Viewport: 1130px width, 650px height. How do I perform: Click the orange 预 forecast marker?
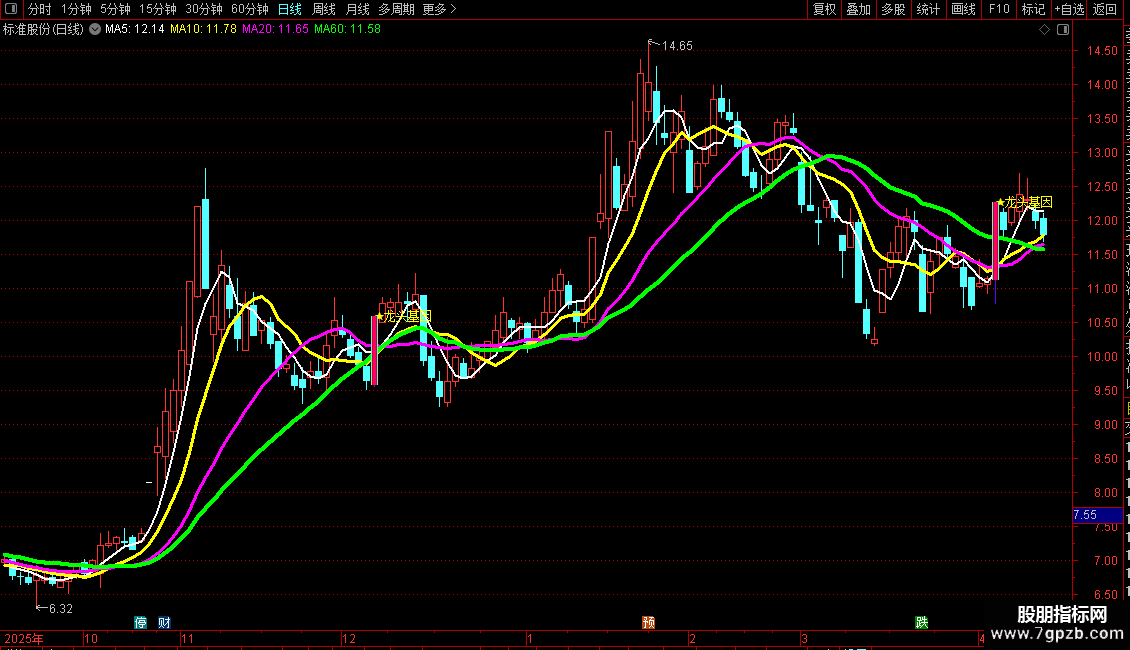(x=649, y=623)
